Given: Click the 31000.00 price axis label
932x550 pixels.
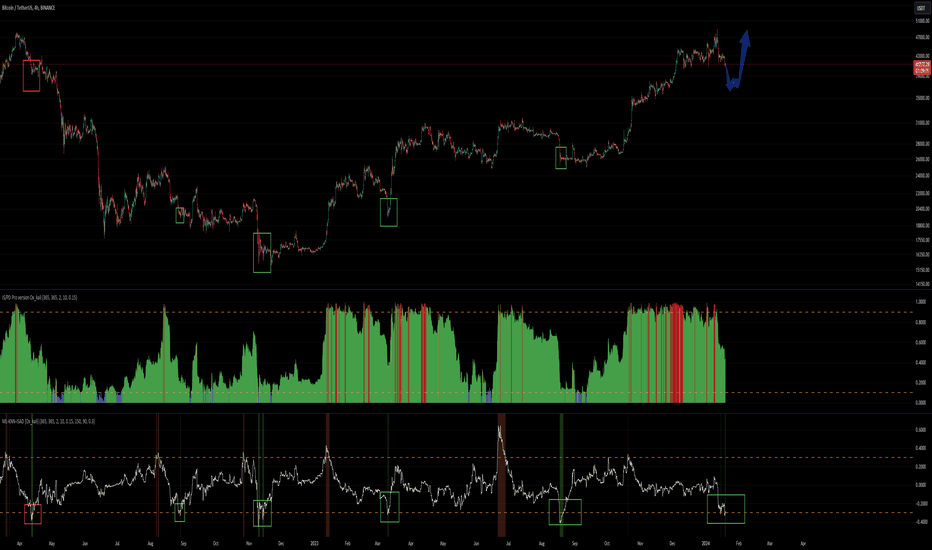Looking at the screenshot, I should point(922,123).
